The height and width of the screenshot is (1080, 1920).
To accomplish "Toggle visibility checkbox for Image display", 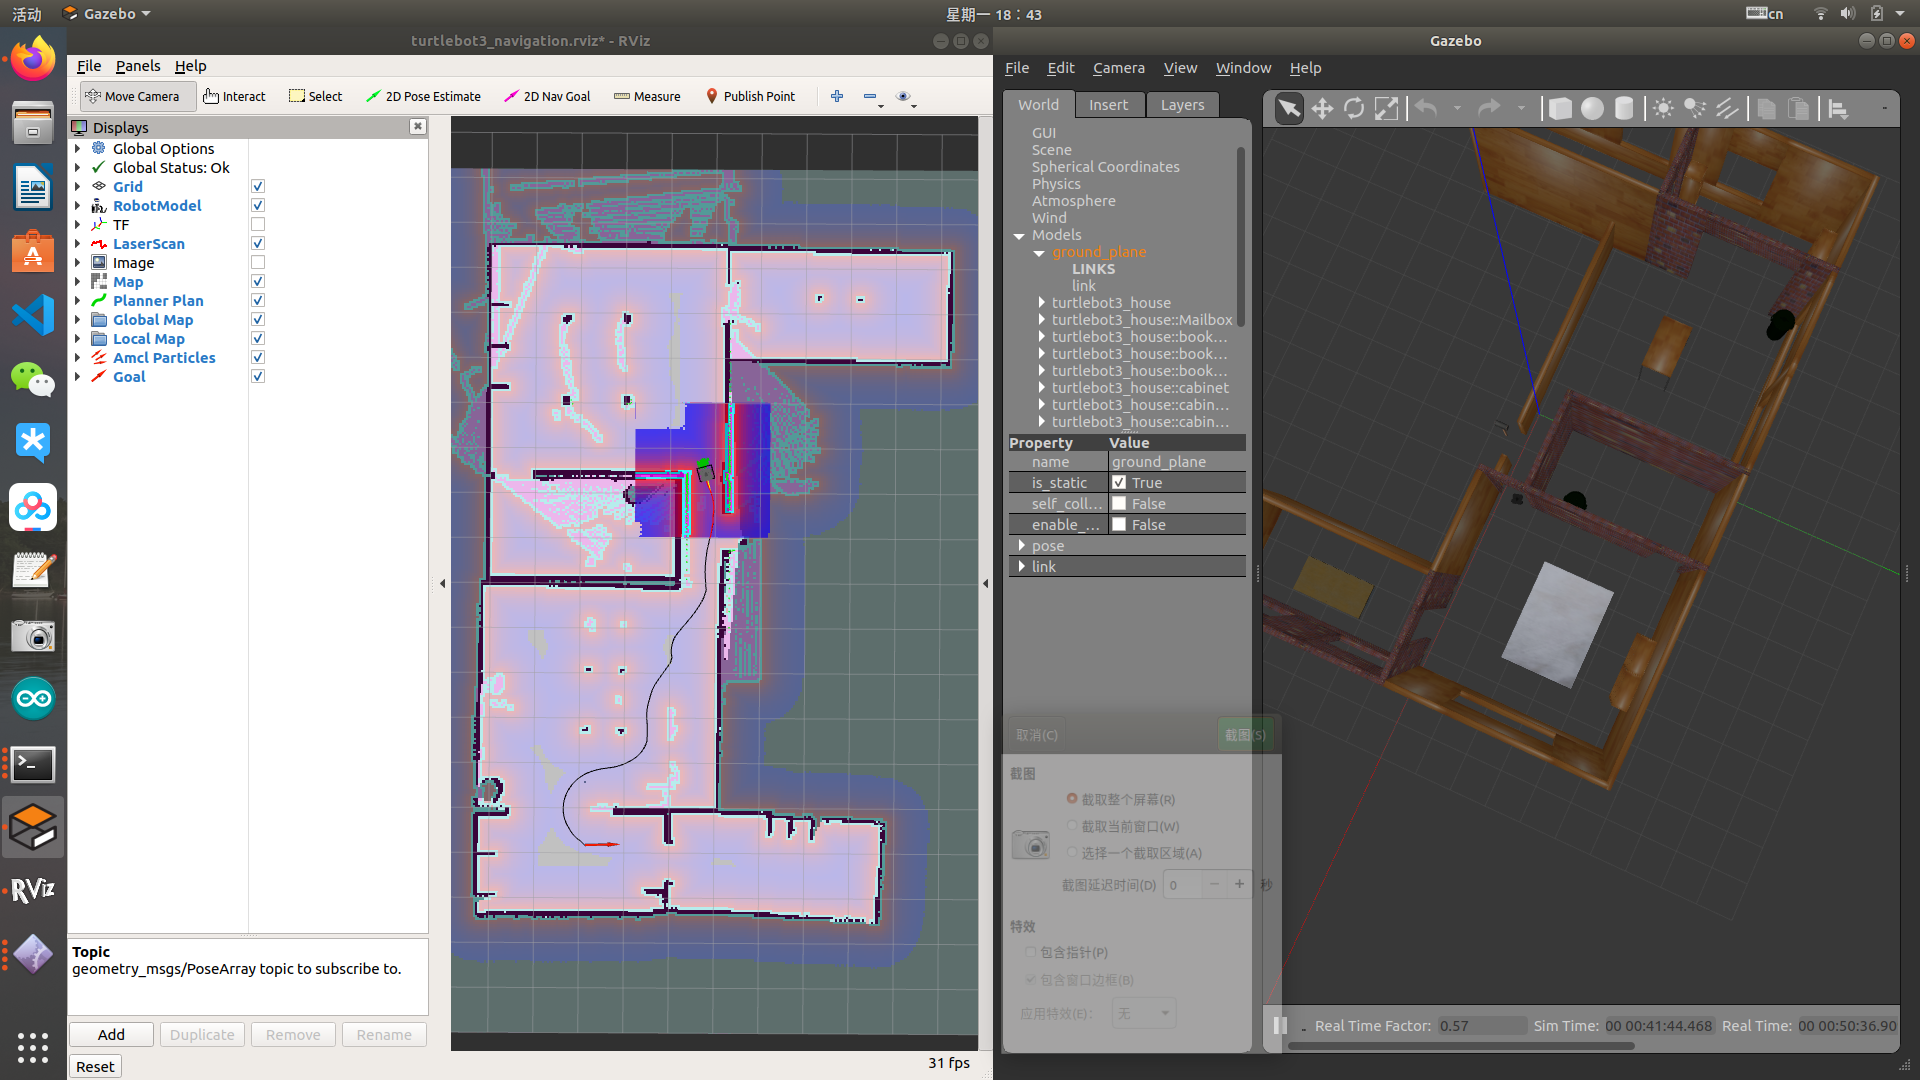I will [260, 262].
